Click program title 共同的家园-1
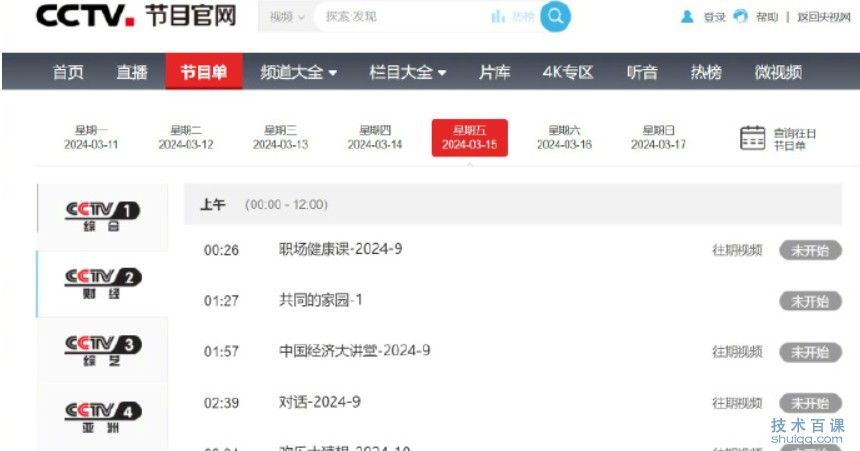The image size is (860, 451). 320,300
